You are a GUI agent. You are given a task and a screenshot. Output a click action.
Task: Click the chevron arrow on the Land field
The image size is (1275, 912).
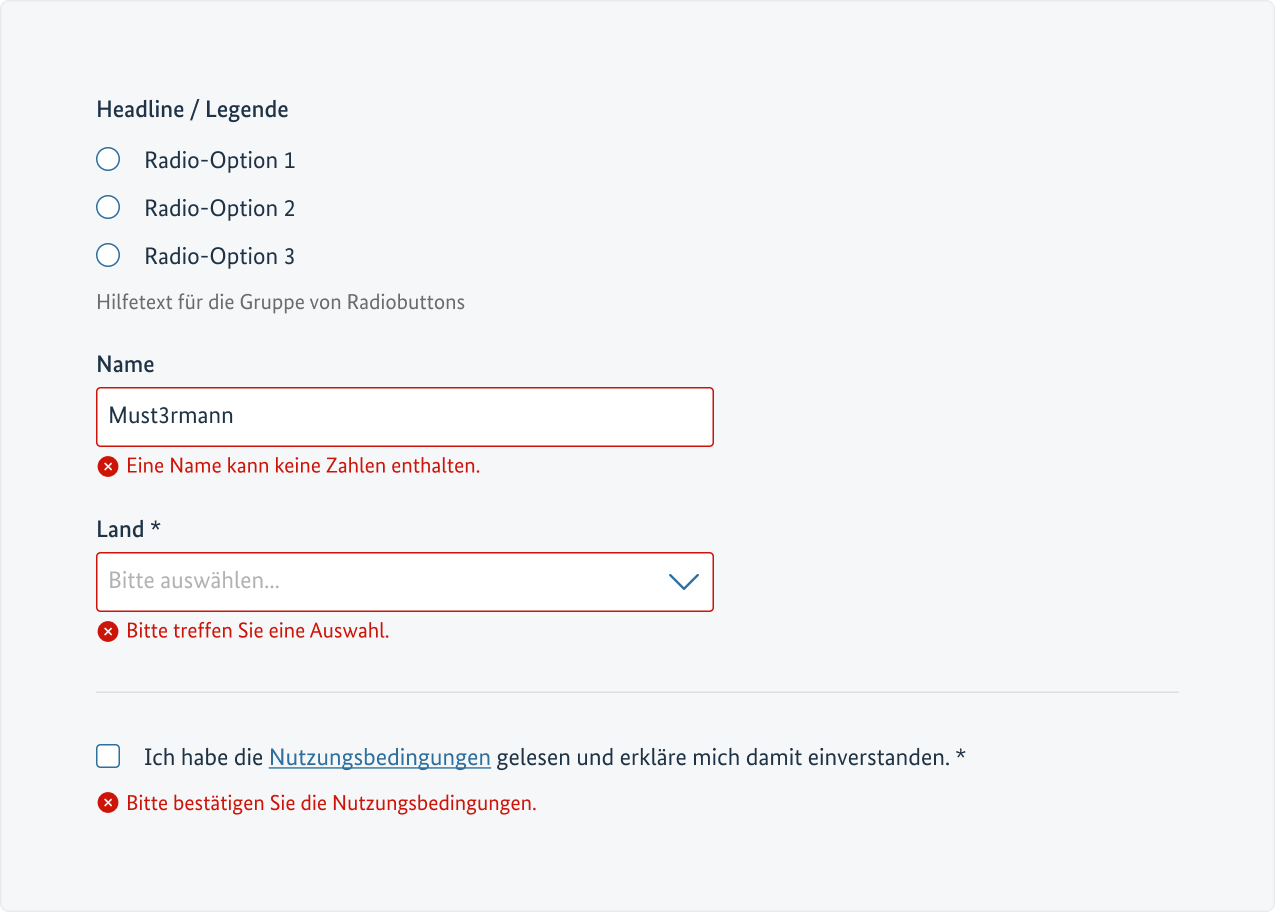683,581
